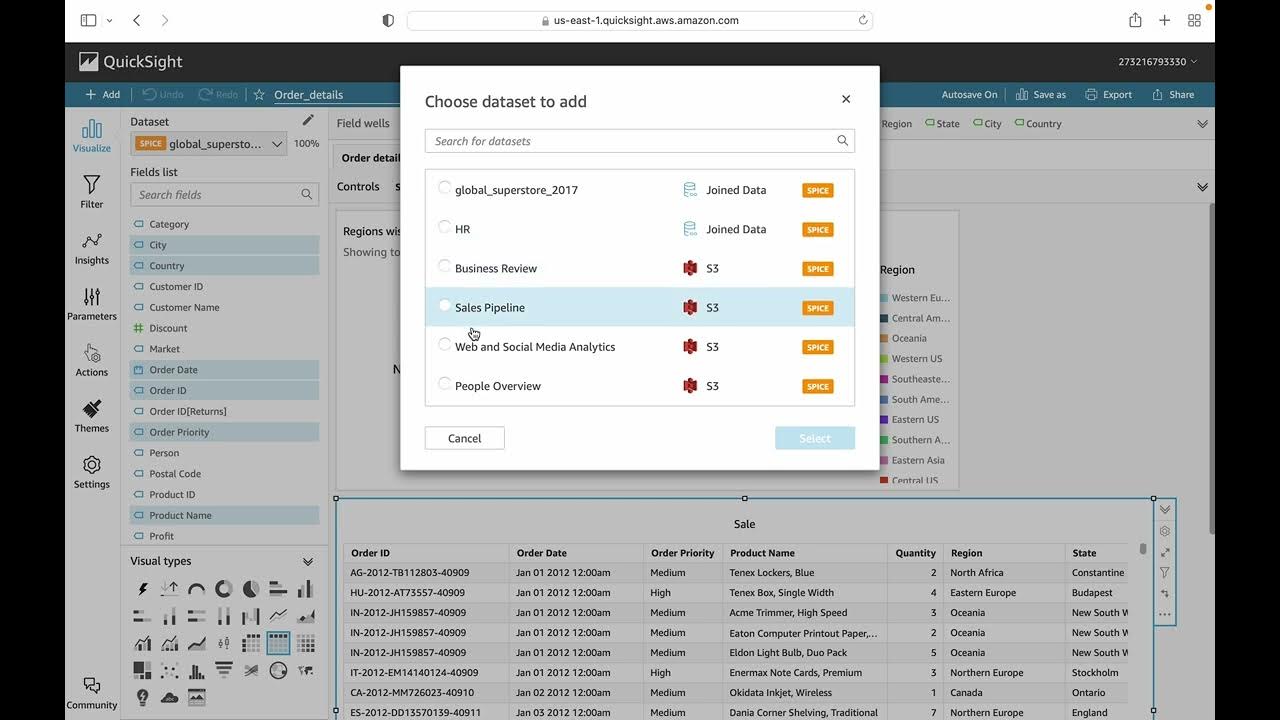The width and height of the screenshot is (1280, 720).
Task: Select the vertical bar chart visual type
Action: click(306, 589)
